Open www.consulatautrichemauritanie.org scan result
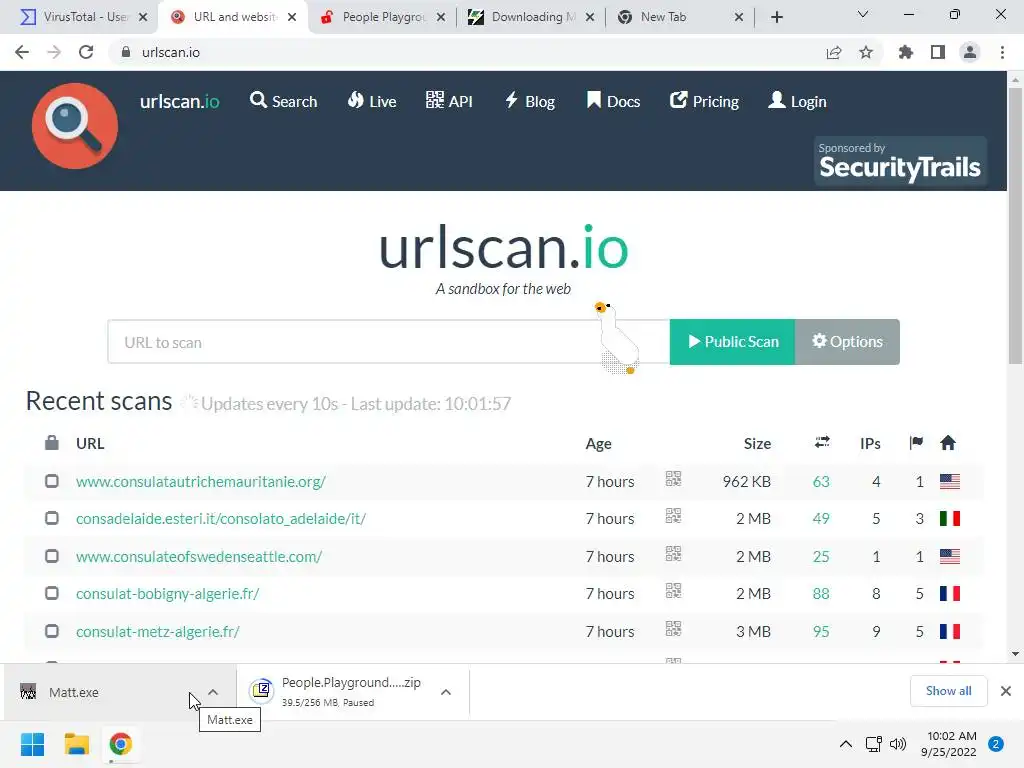Screen dimensions: 1024x768 click(x=200, y=481)
